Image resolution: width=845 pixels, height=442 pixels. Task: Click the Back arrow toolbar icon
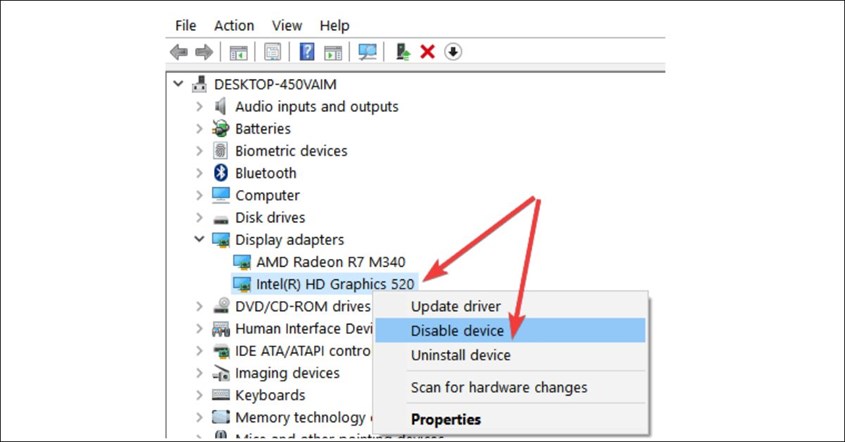tap(179, 52)
